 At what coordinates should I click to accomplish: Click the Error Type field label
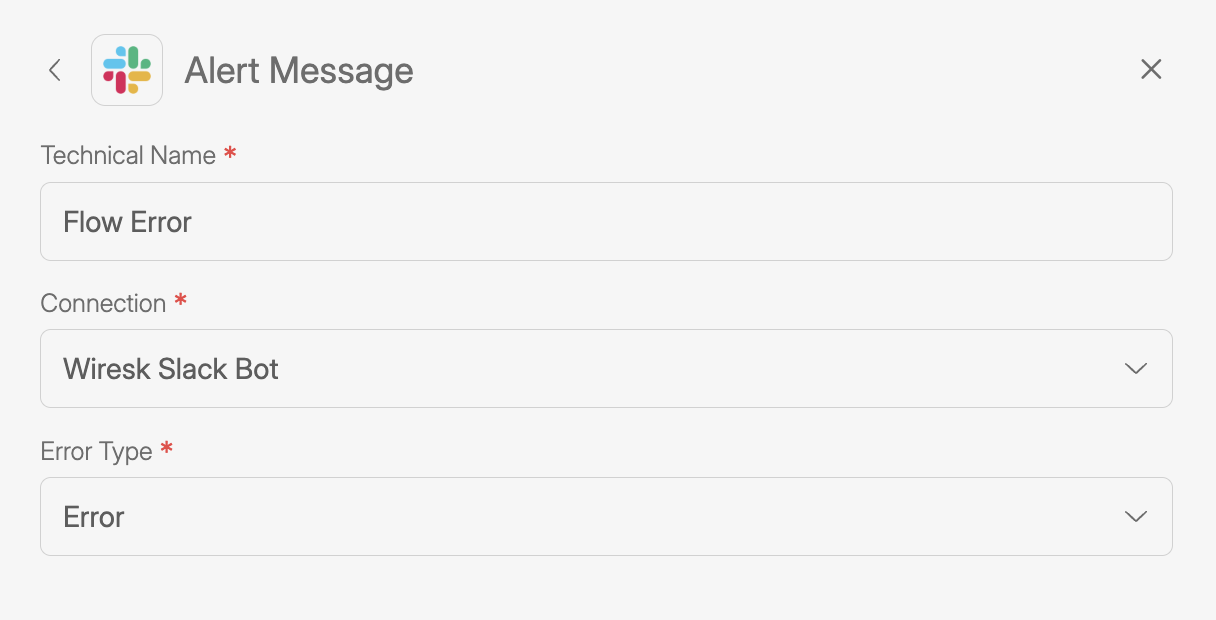[96, 452]
